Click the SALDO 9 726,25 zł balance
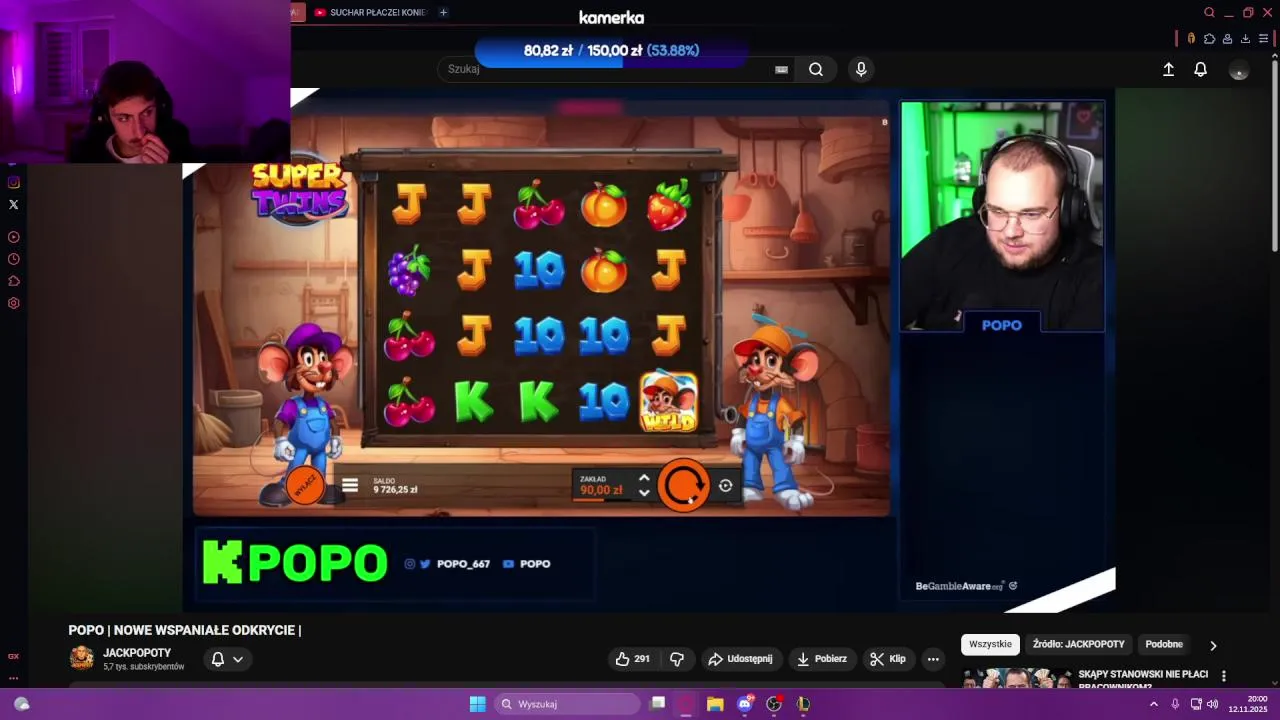1280x720 pixels. pyautogui.click(x=395, y=486)
